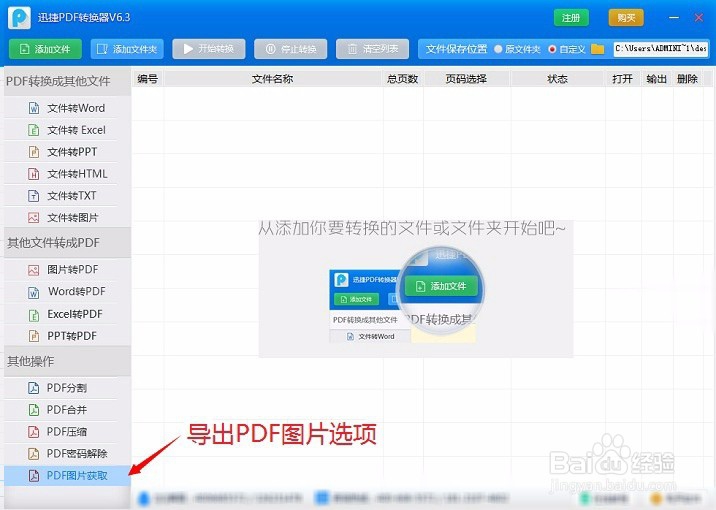Minimize the converter window
This screenshot has width=716, height=510.
click(674, 17)
